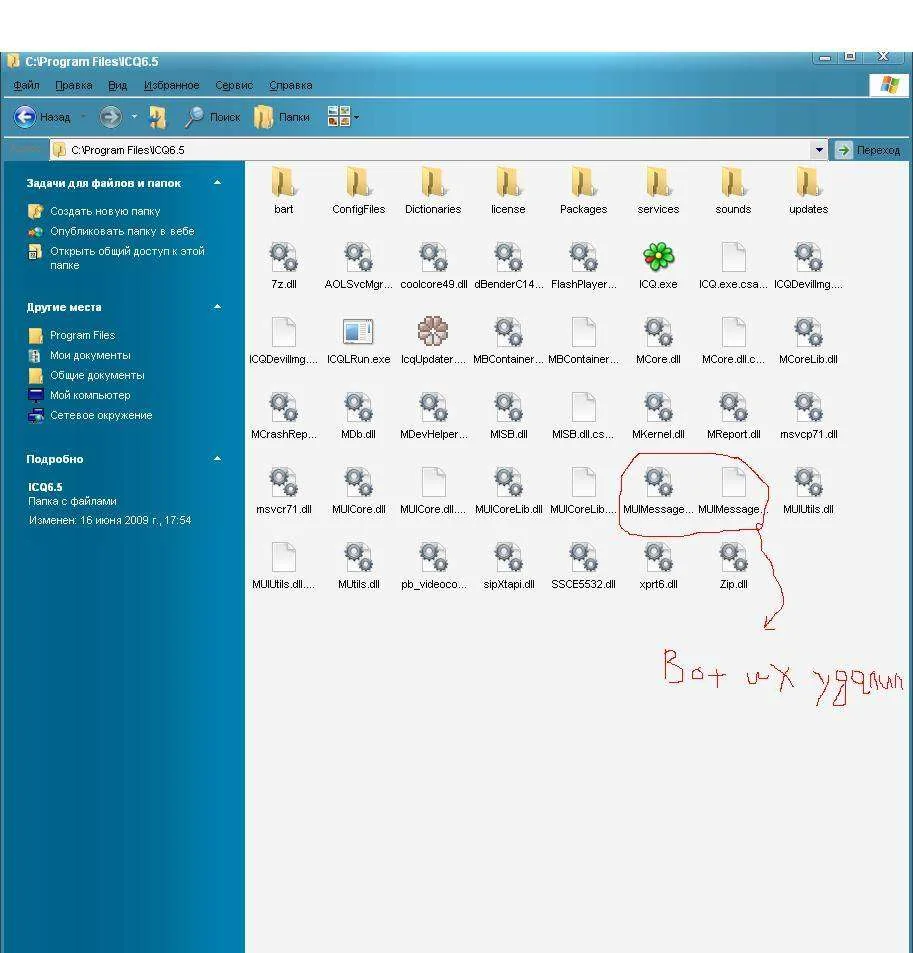Open the Файл menu
The height and width of the screenshot is (953, 913).
coord(26,85)
